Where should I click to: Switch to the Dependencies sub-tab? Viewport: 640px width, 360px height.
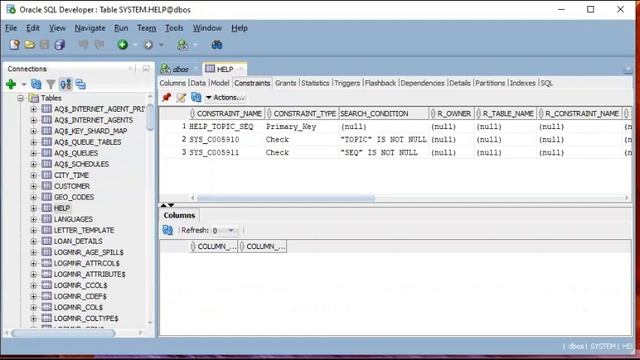tap(422, 83)
